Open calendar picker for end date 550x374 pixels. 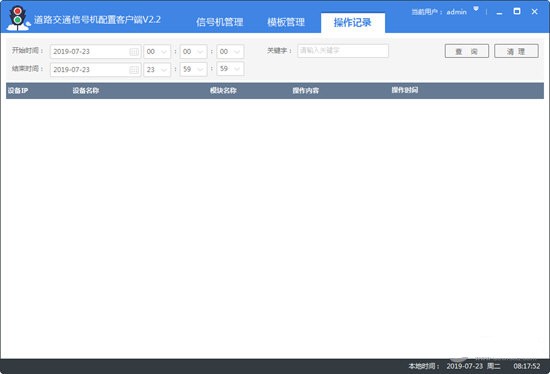click(x=134, y=69)
